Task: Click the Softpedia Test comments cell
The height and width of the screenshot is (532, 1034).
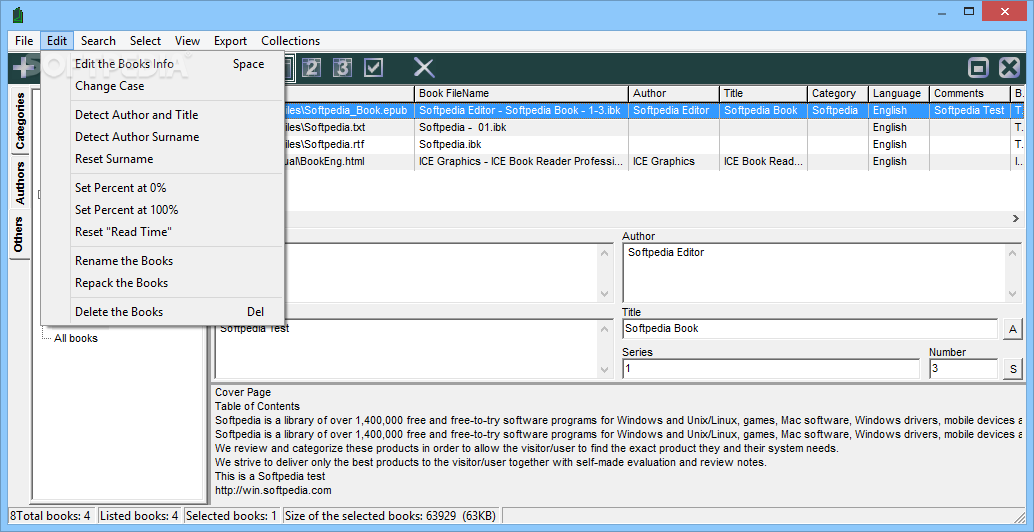Action: pos(969,110)
